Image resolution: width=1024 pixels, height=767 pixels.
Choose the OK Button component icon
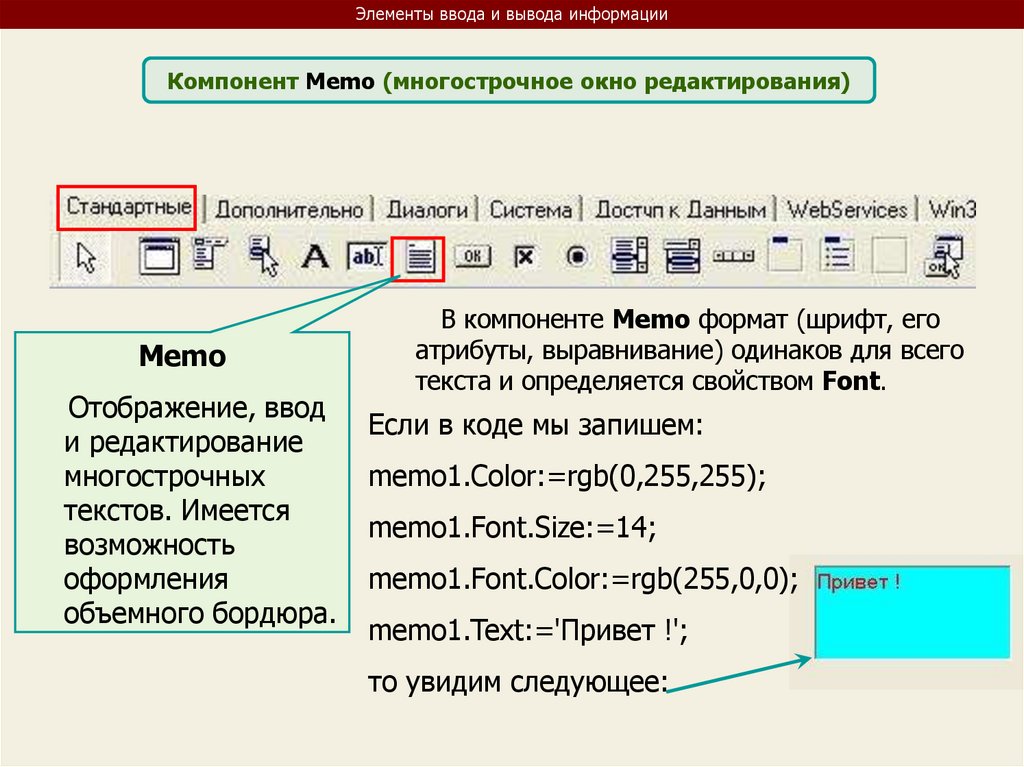point(473,257)
